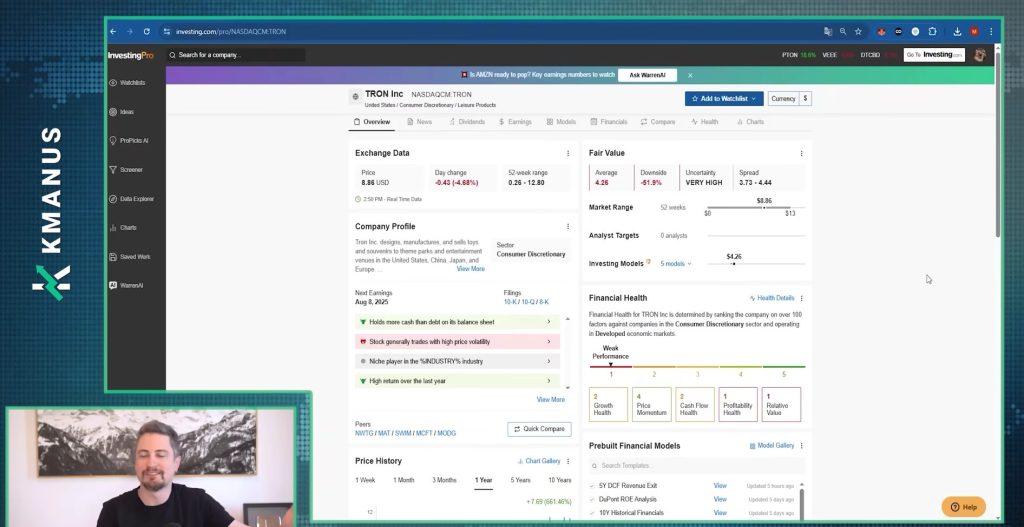Expand the Add to Watchlist dropdown arrow
This screenshot has width=1024, height=527.
click(x=756, y=99)
